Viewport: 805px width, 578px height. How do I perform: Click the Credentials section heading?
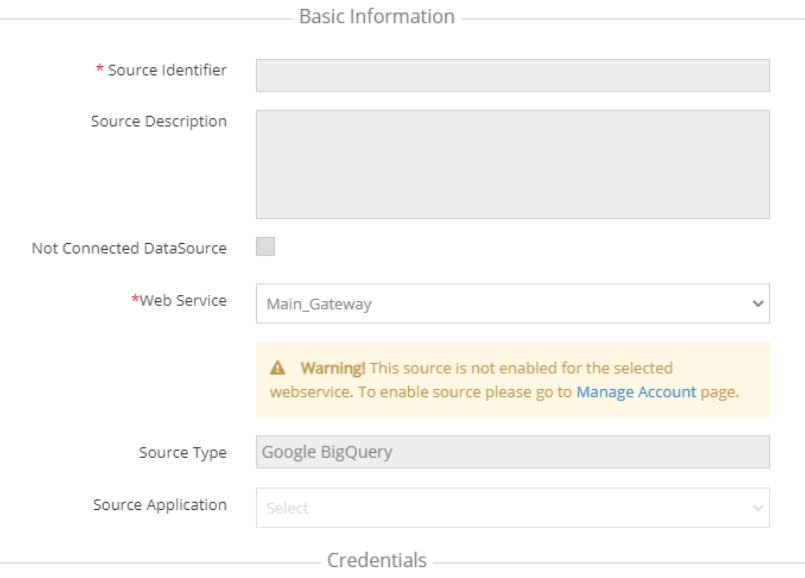(377, 560)
